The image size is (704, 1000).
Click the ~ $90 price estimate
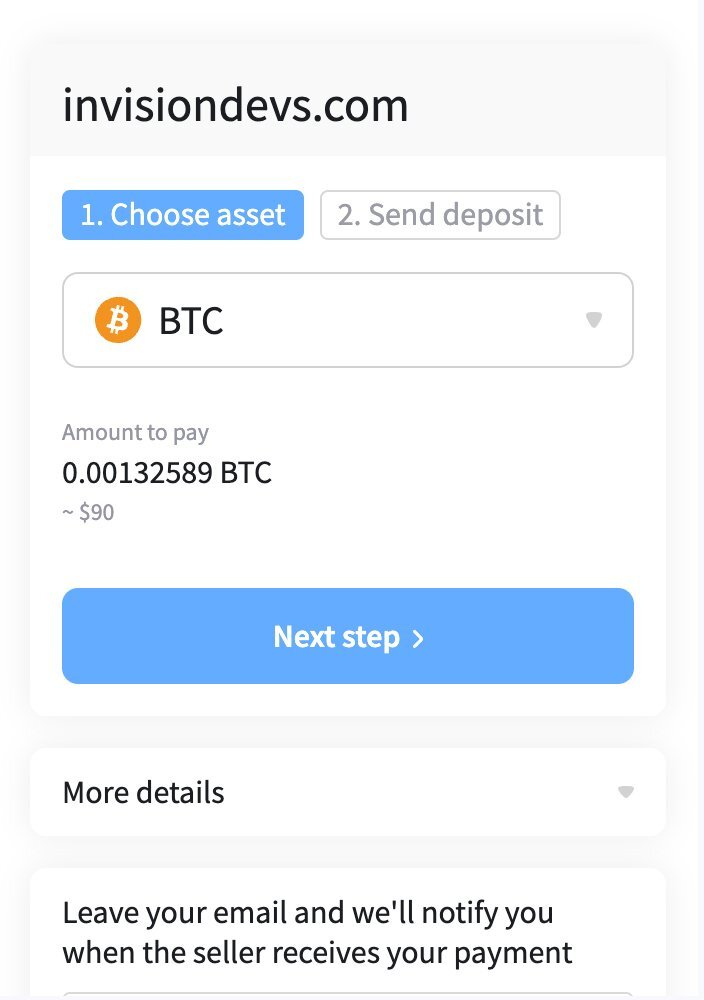88,513
